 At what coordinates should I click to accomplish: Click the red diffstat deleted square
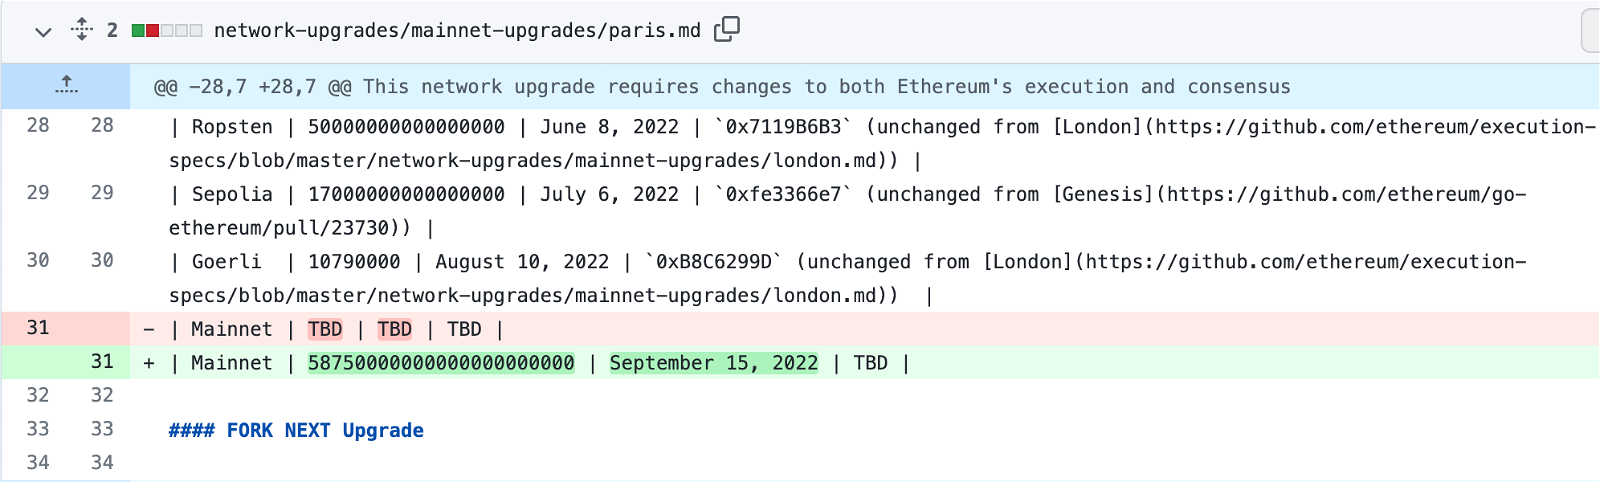(152, 31)
